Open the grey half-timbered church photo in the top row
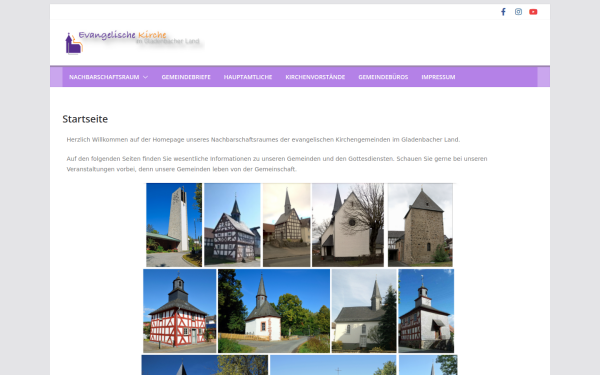This screenshot has height=375, width=600. 232,225
